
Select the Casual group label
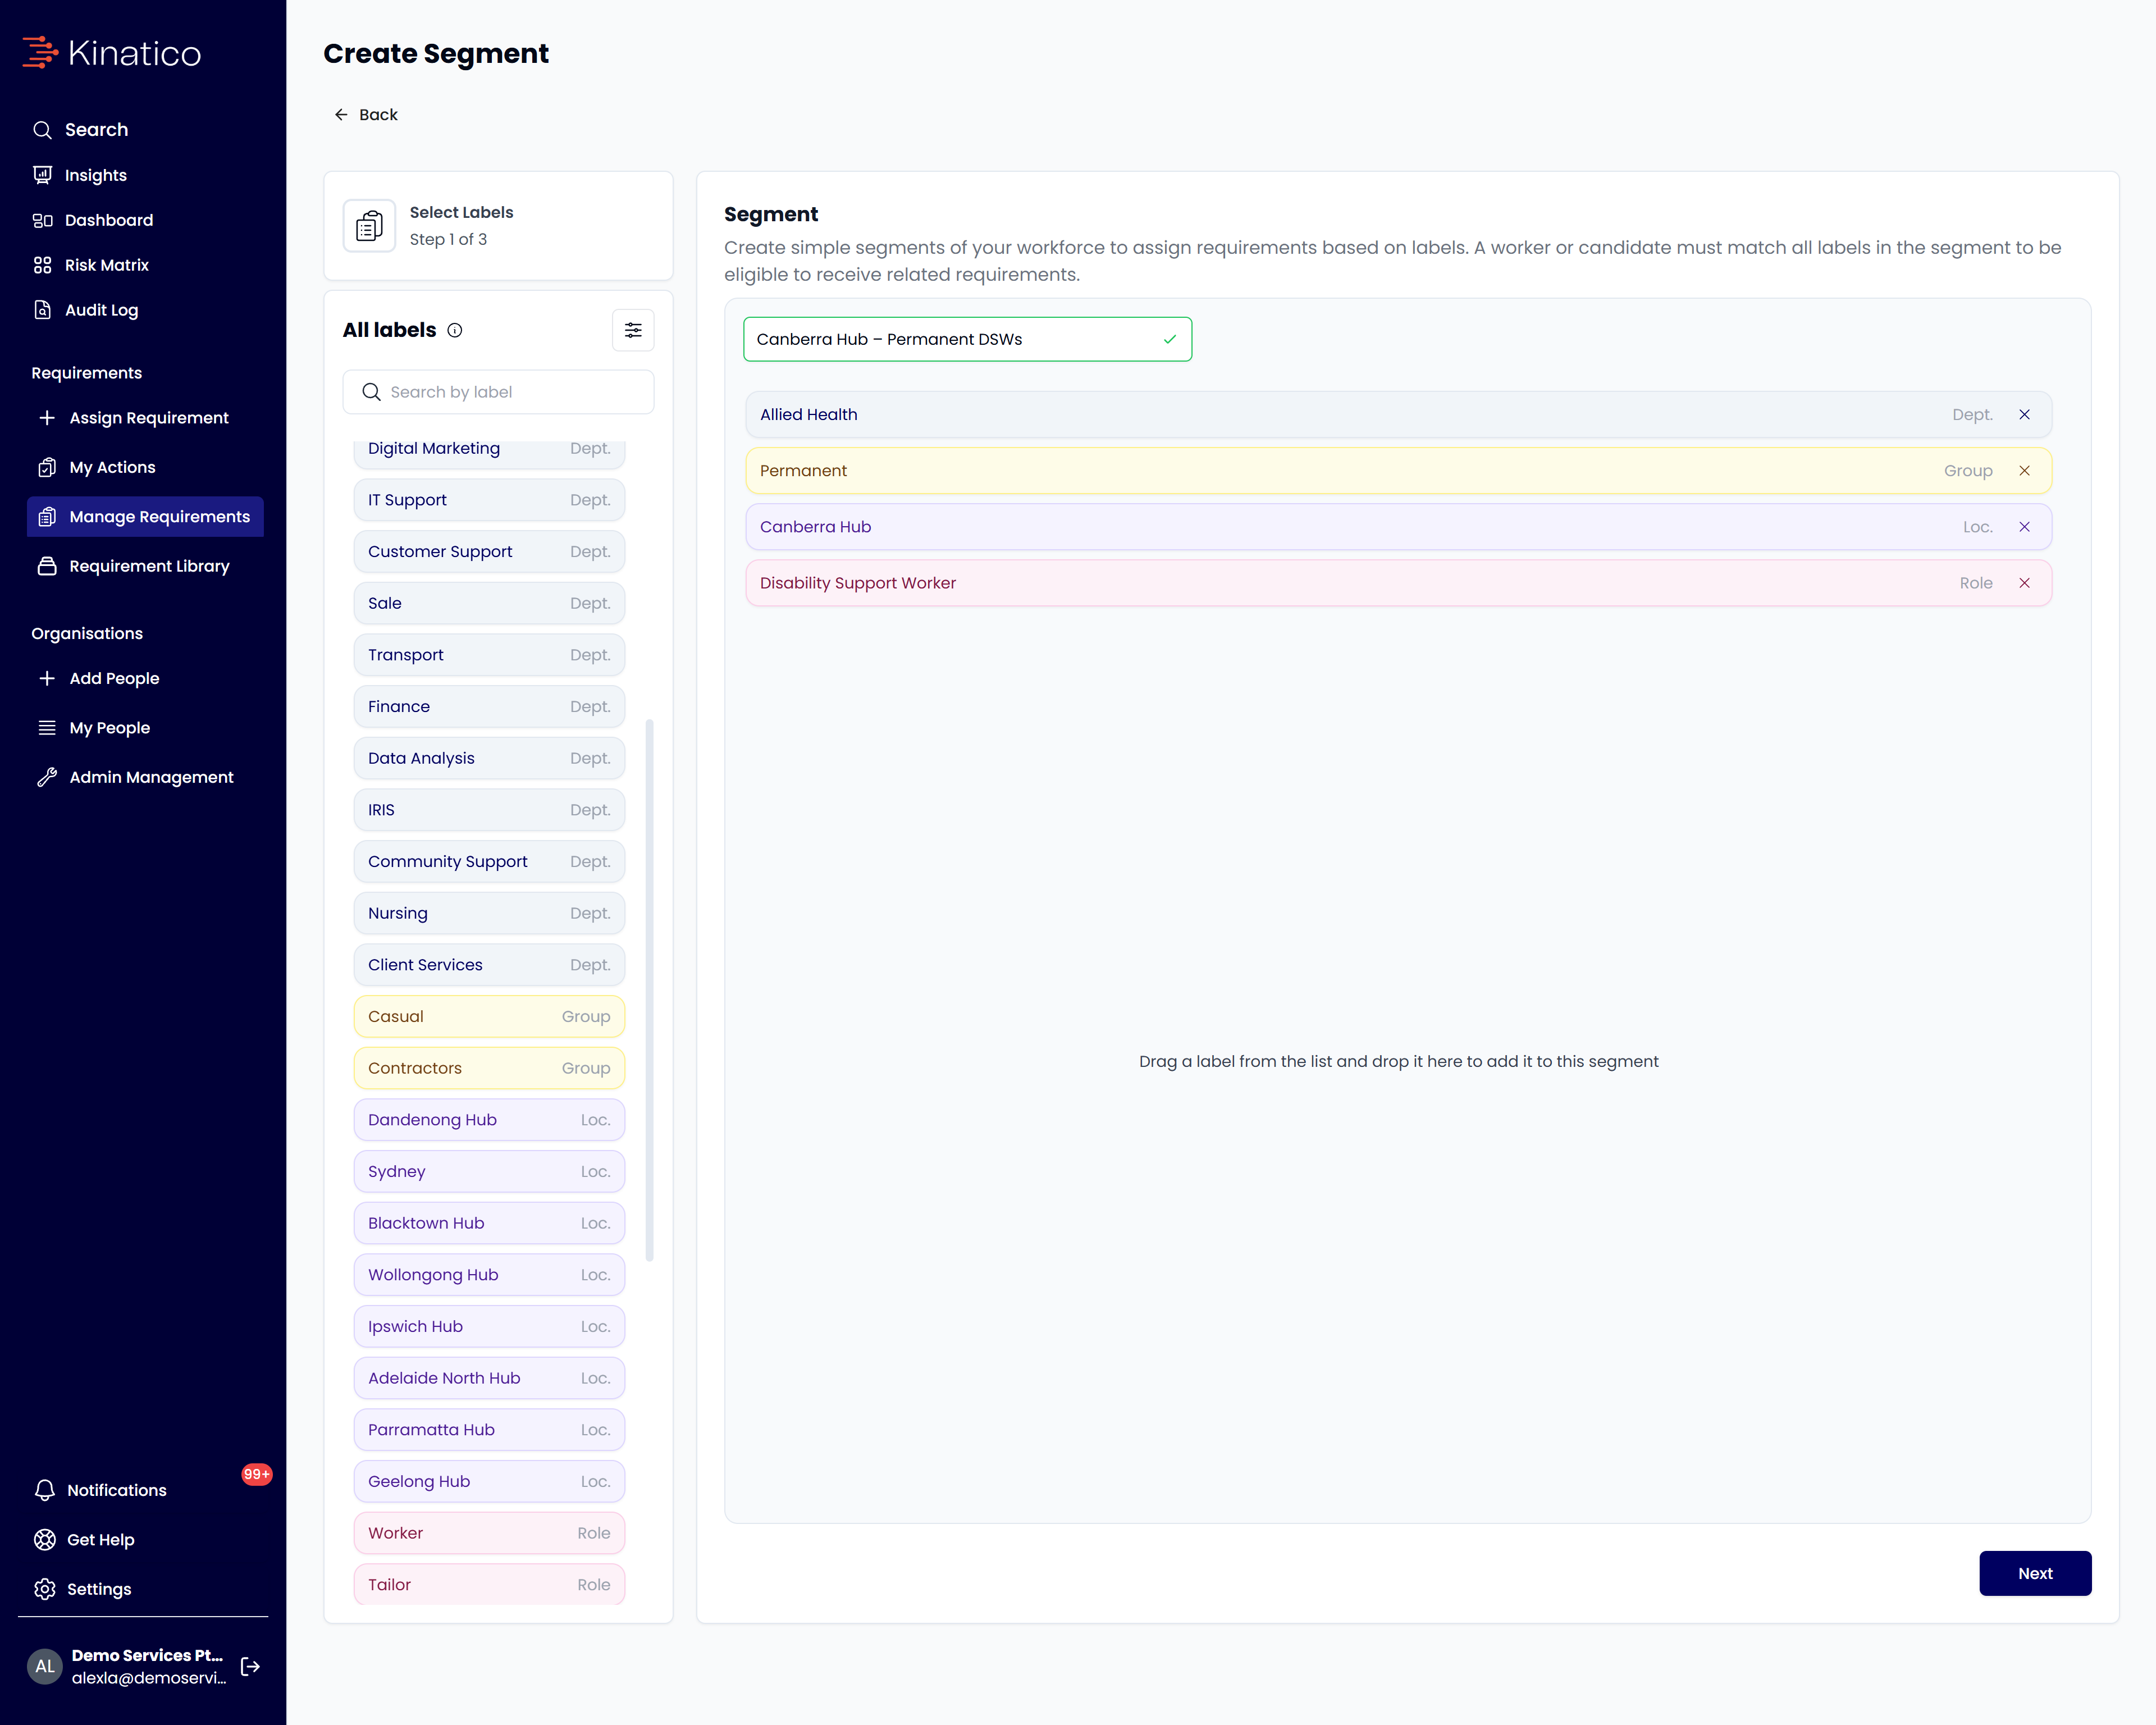point(489,1017)
